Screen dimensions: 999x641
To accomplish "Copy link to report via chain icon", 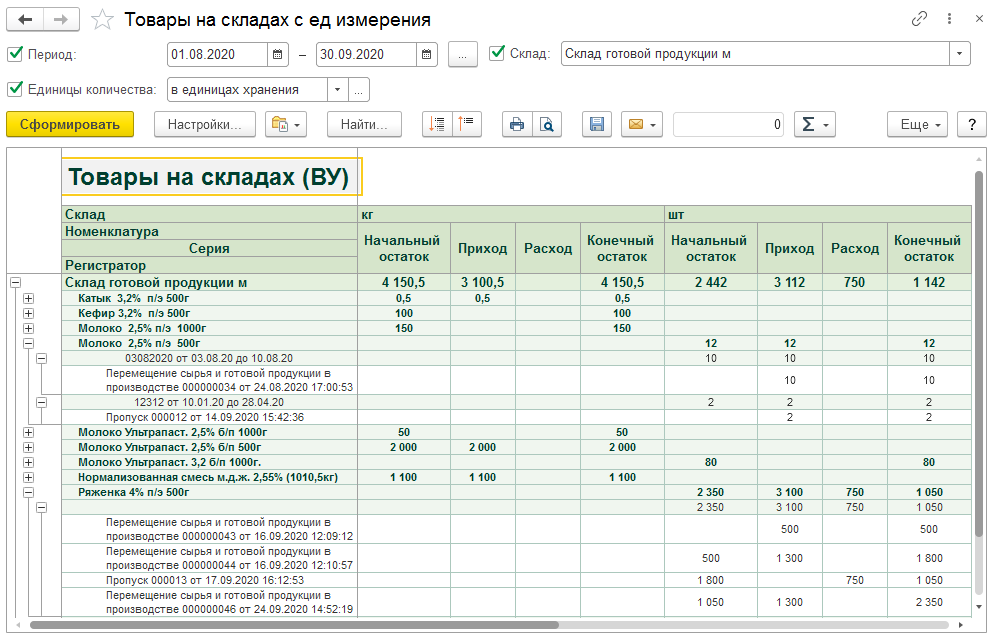I will pyautogui.click(x=919, y=19).
